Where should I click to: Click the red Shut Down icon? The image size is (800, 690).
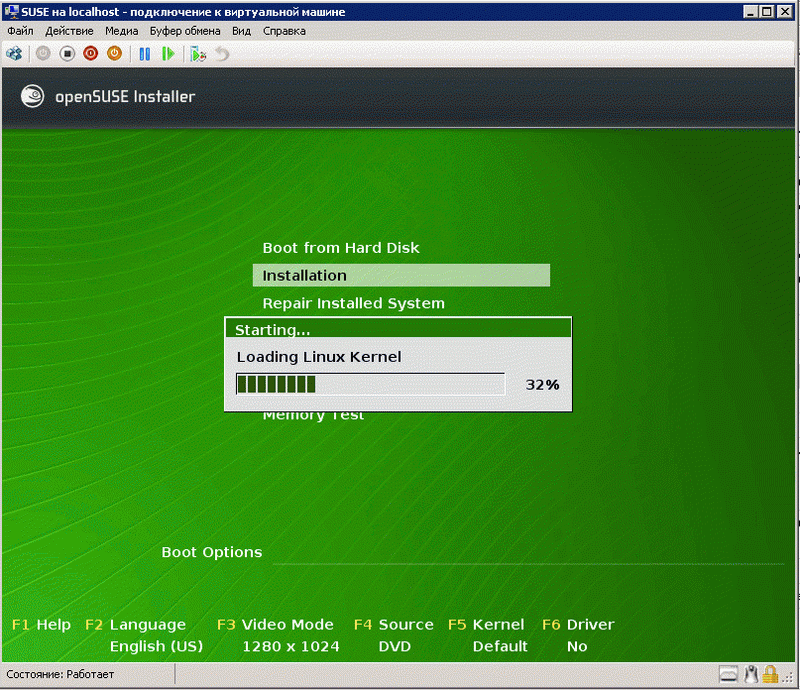[91, 54]
